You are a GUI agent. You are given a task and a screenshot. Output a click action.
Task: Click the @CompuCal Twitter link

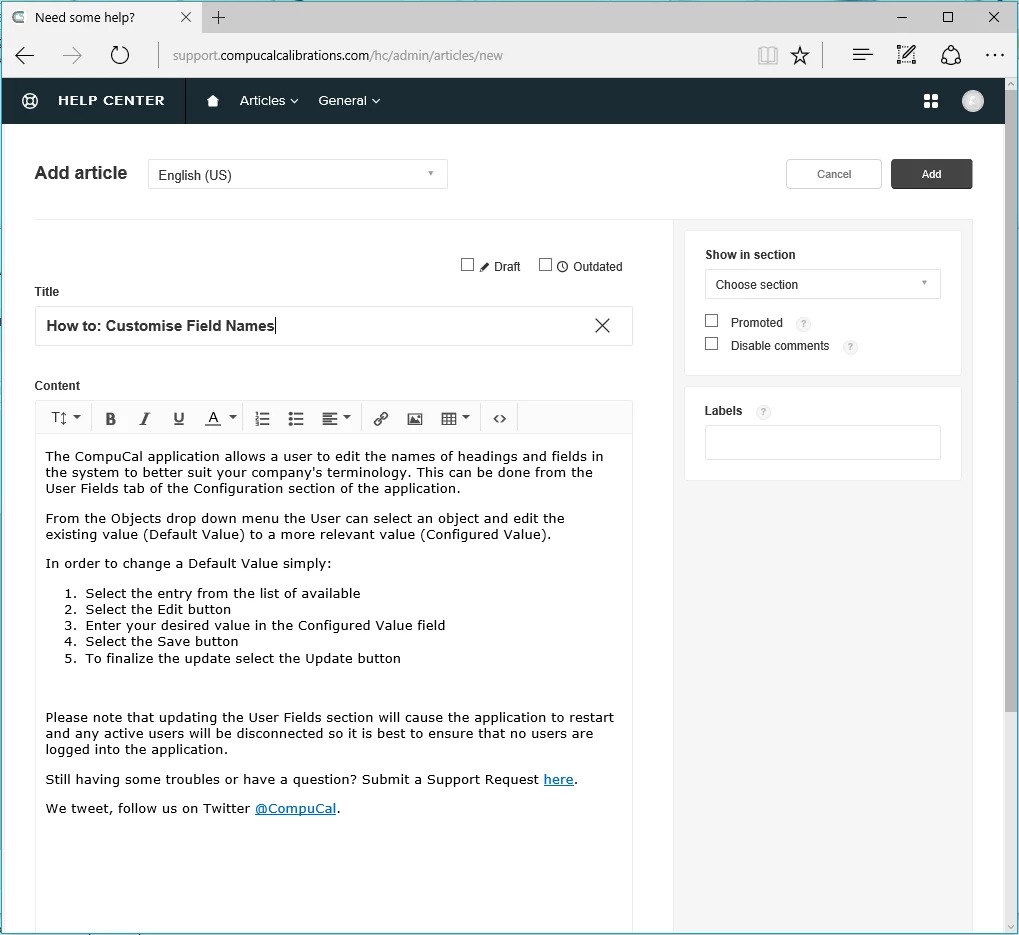tap(295, 808)
